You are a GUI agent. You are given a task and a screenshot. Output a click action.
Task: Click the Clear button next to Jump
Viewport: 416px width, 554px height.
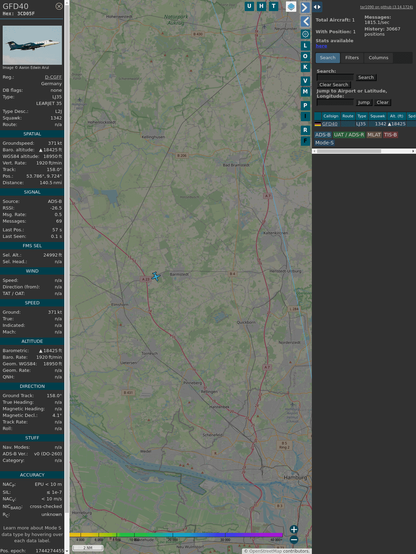(x=382, y=102)
